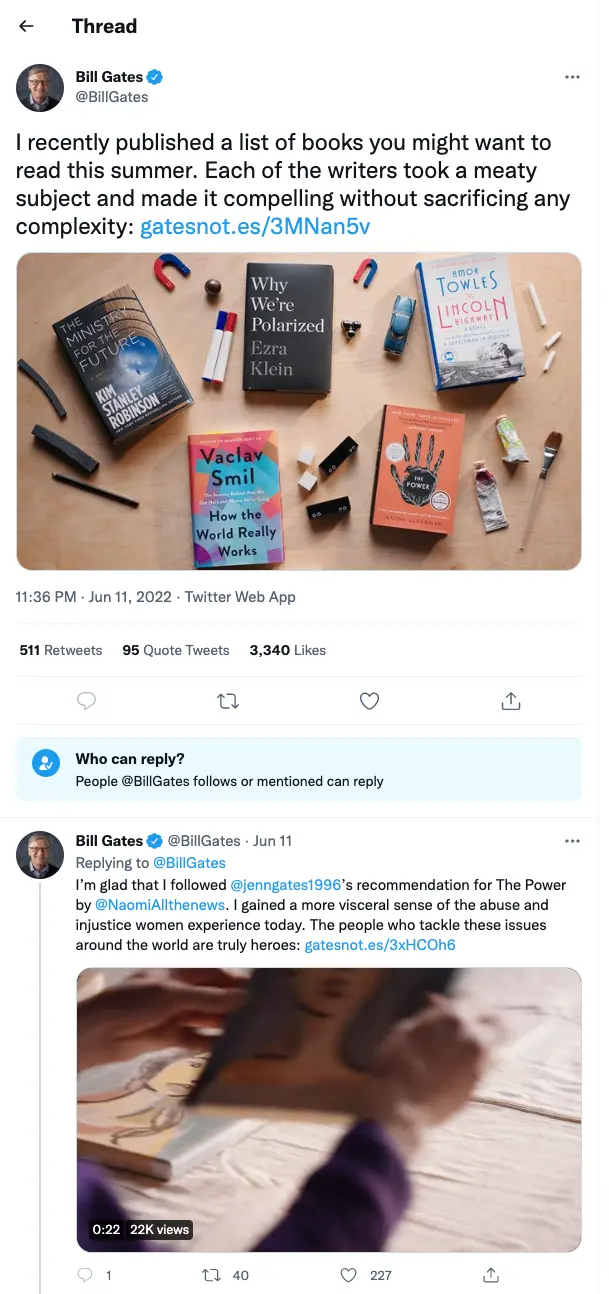
Task: Reply to the main tweet
Action: point(87,701)
